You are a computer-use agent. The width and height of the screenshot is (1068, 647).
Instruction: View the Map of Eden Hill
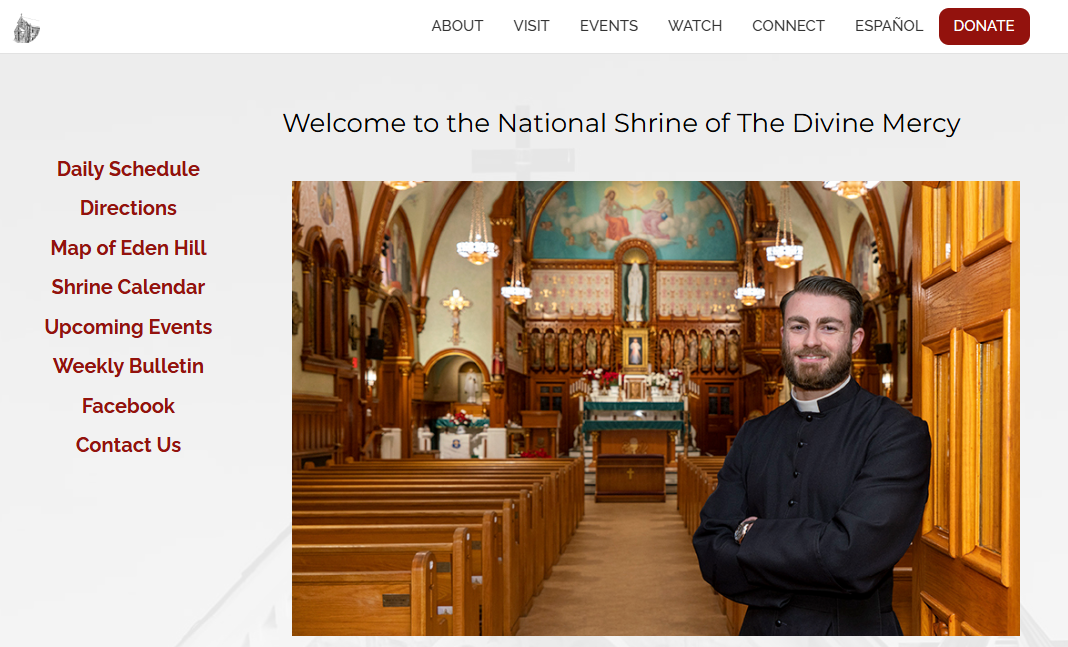[x=128, y=248]
